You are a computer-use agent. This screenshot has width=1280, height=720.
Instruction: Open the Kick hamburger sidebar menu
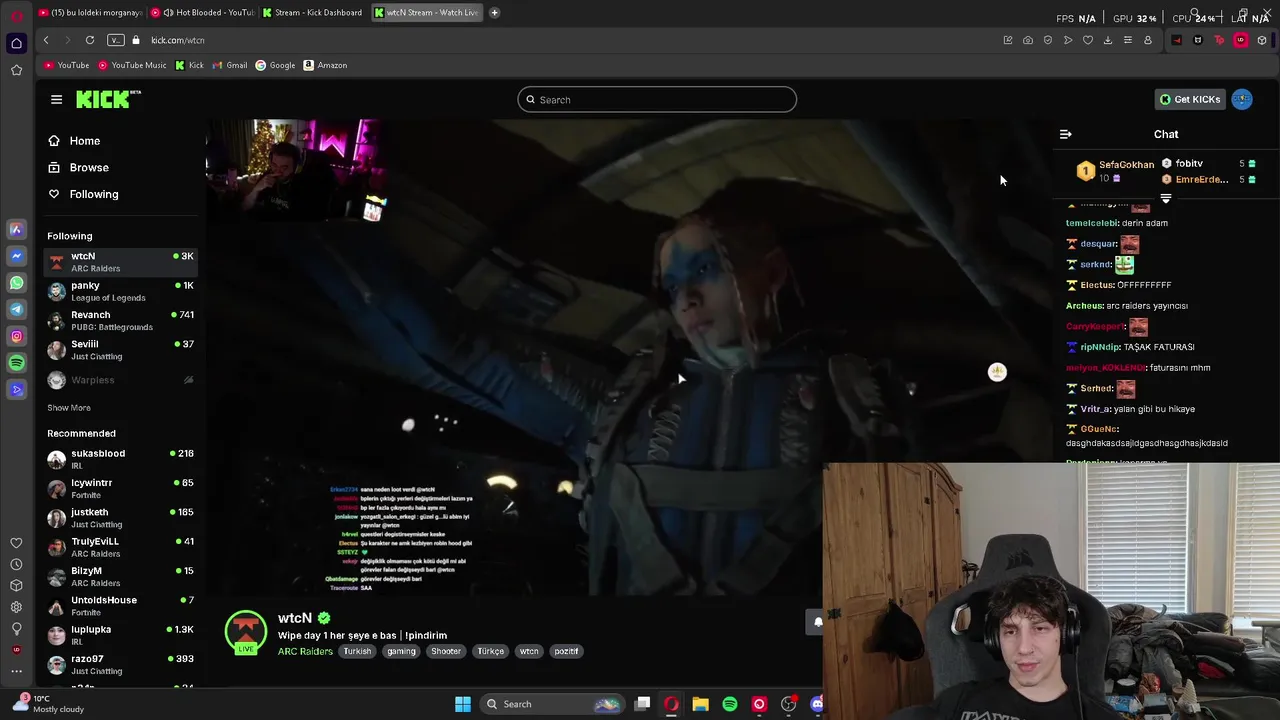[x=56, y=99]
